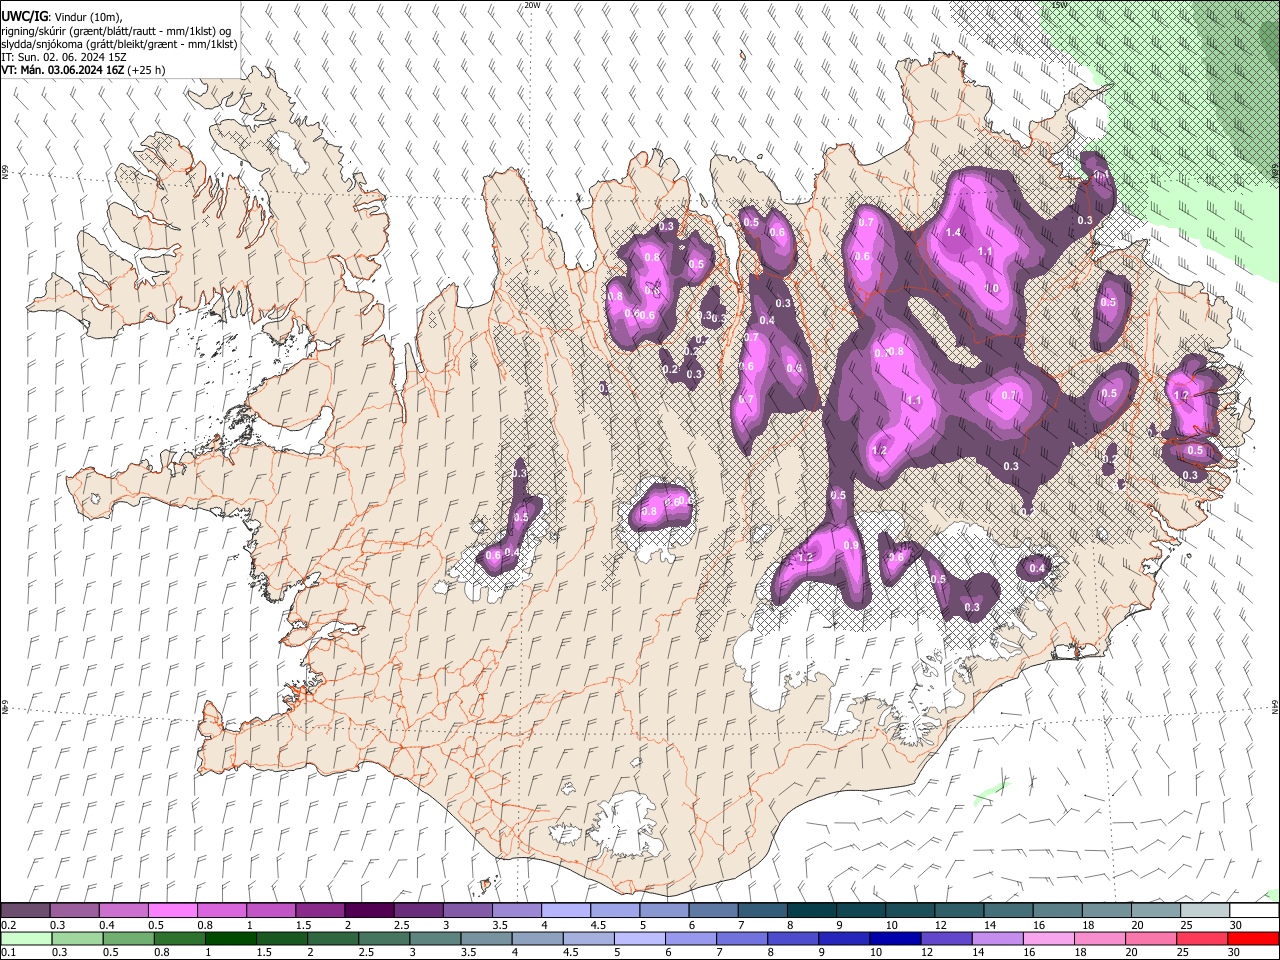Click the 20W longitude label

[x=532, y=5]
